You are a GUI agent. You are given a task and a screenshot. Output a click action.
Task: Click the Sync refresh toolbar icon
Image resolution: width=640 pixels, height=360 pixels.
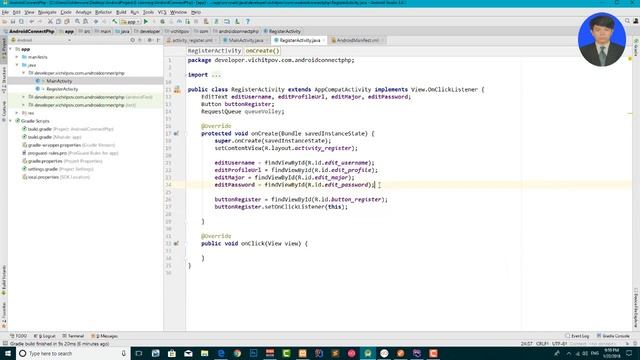21,22
